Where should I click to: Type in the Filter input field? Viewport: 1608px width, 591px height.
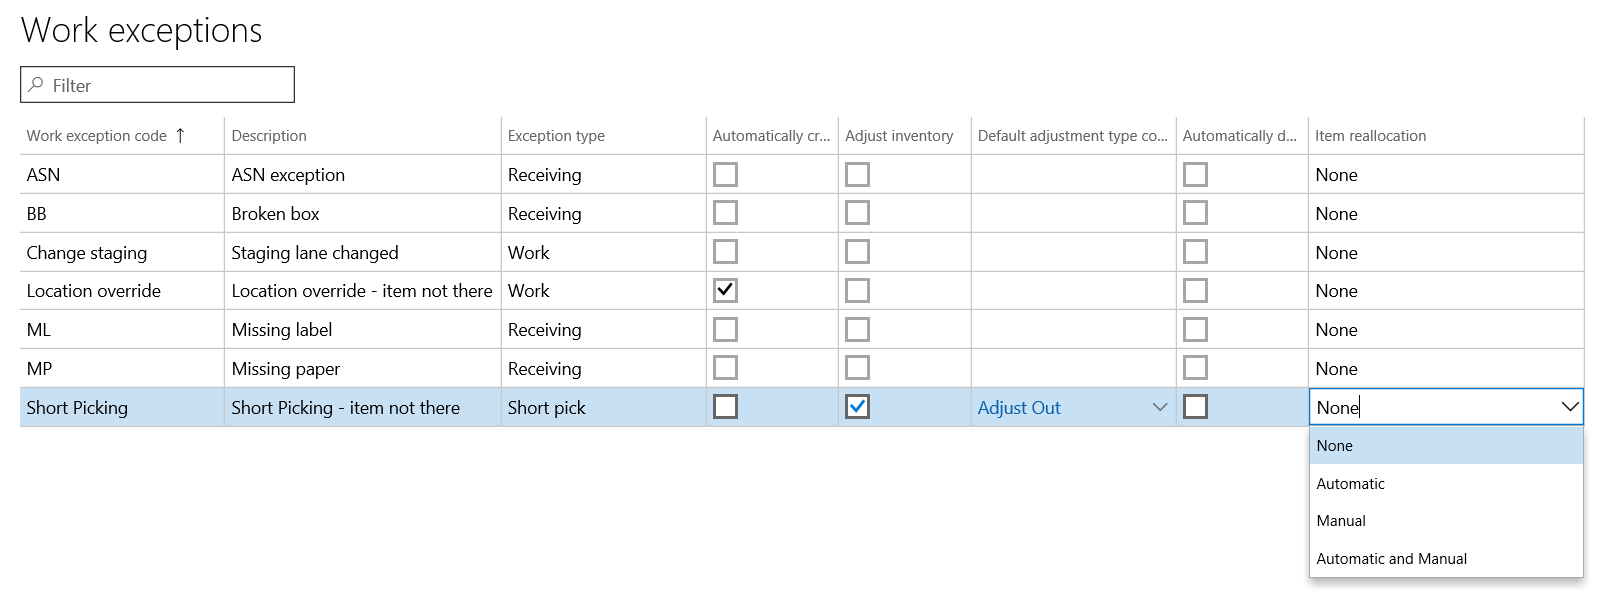[170, 85]
